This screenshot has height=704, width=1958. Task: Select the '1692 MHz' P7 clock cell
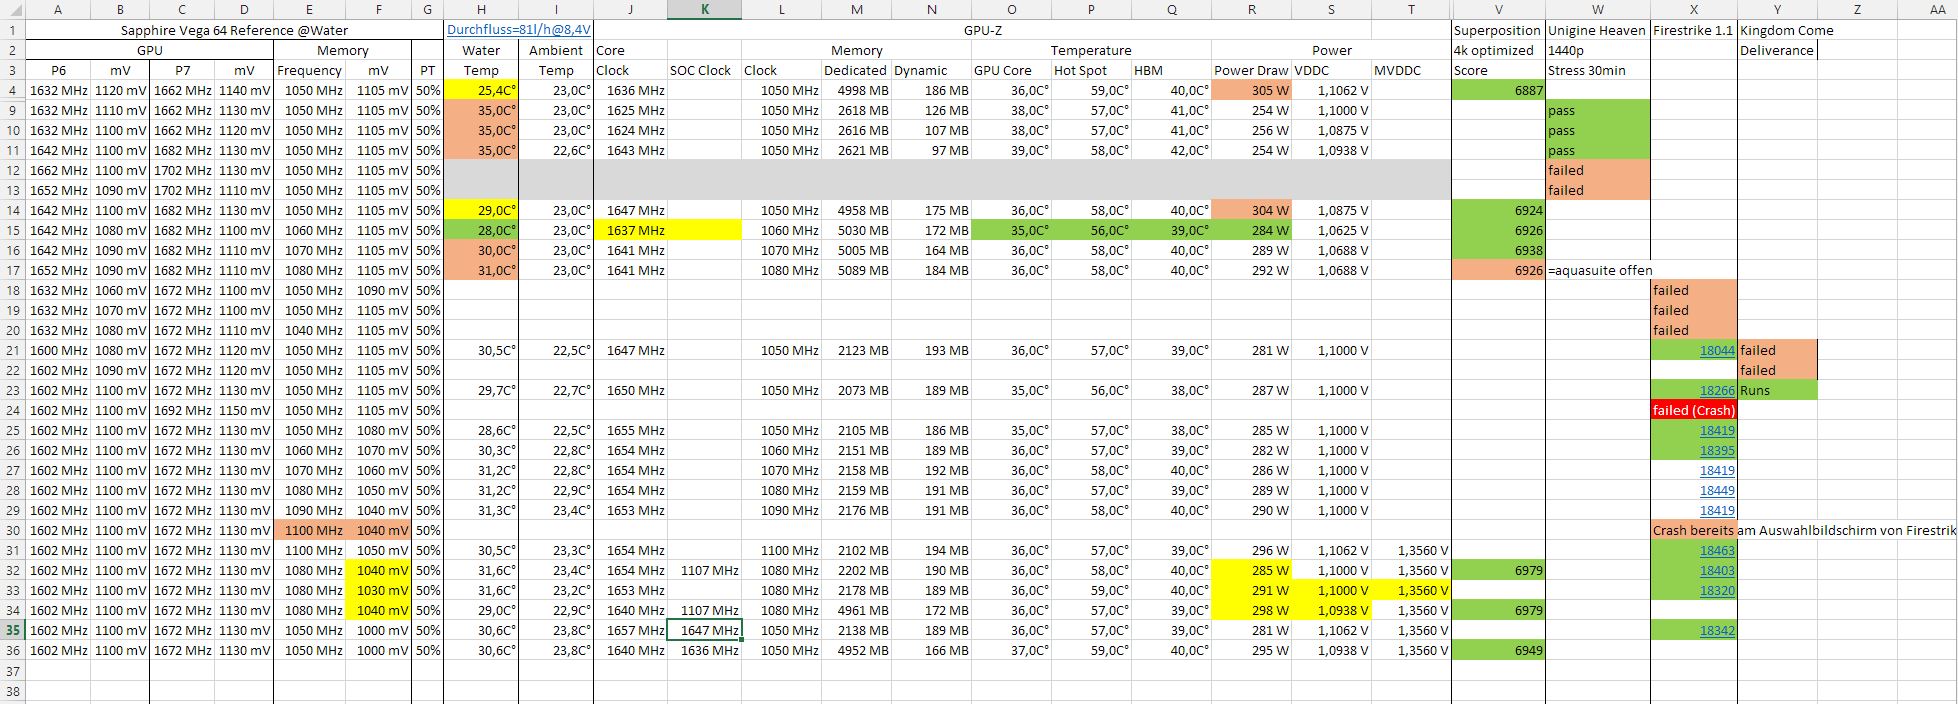pyautogui.click(x=181, y=410)
